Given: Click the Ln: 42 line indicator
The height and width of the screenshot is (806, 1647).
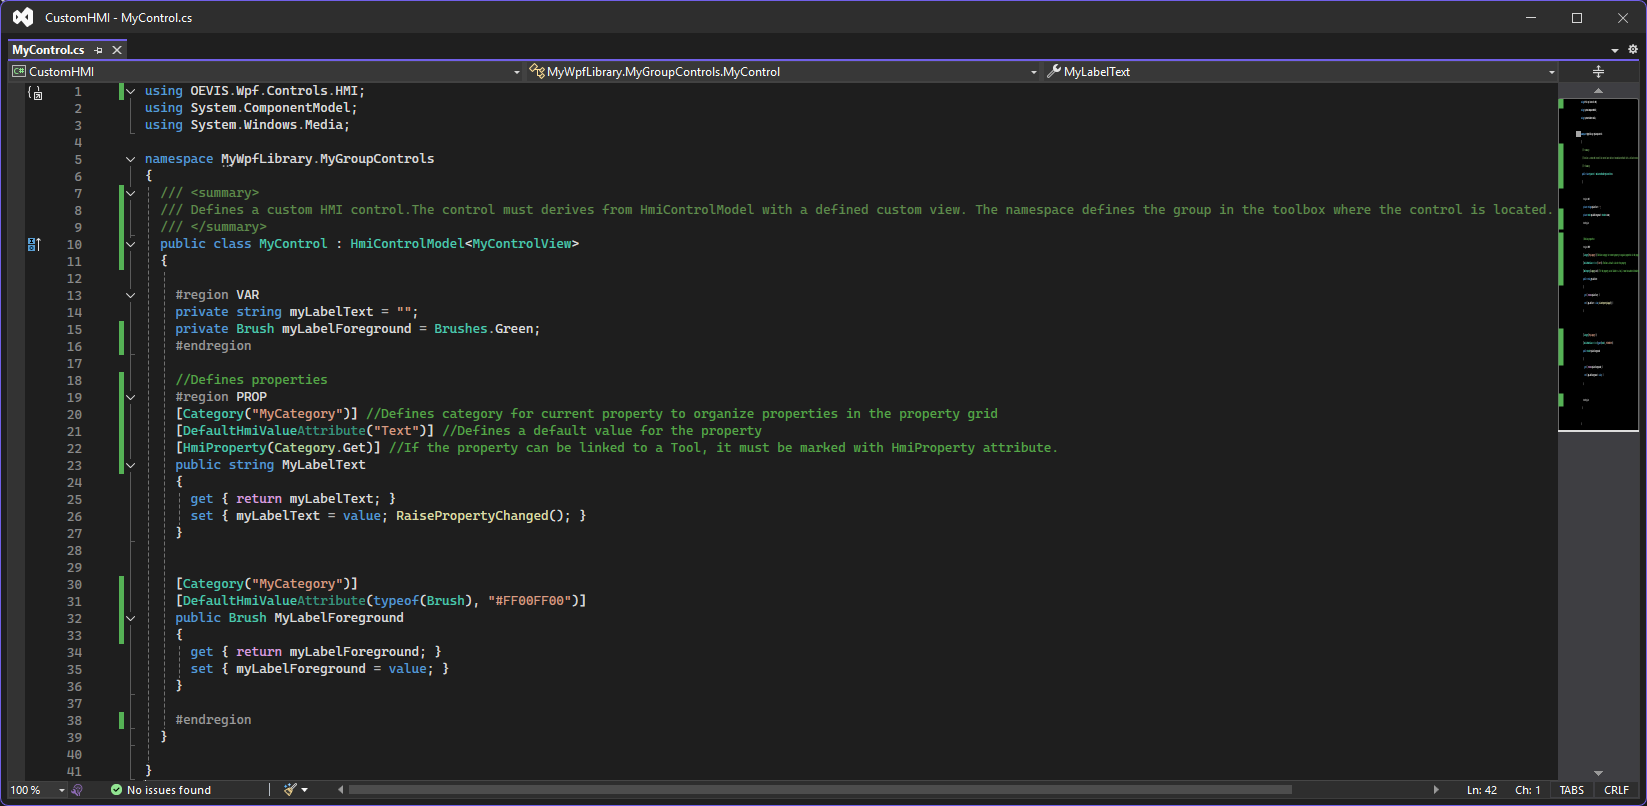Looking at the screenshot, I should tap(1482, 790).
